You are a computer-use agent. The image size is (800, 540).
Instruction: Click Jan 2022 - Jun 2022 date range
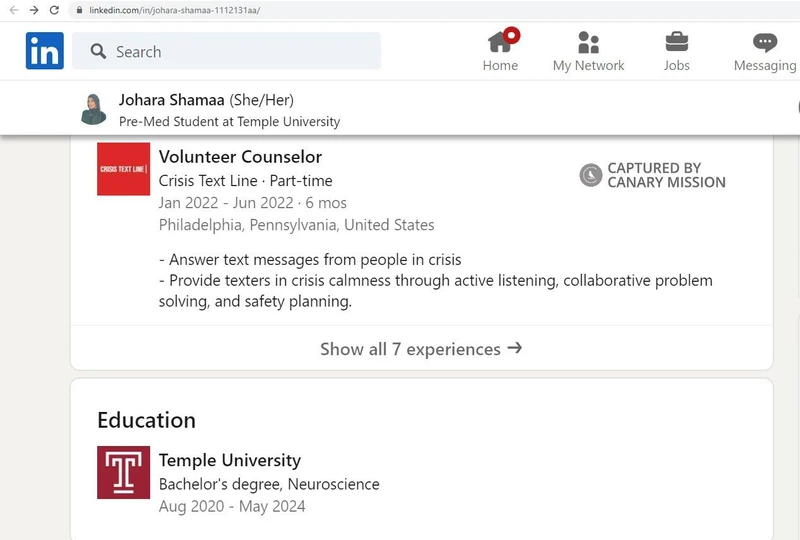click(226, 203)
